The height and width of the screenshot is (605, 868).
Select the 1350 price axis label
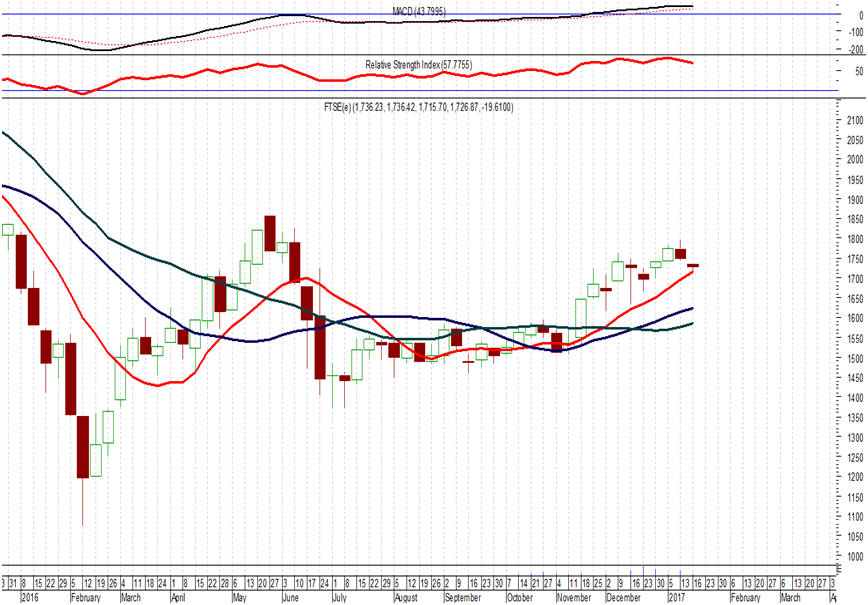[855, 418]
